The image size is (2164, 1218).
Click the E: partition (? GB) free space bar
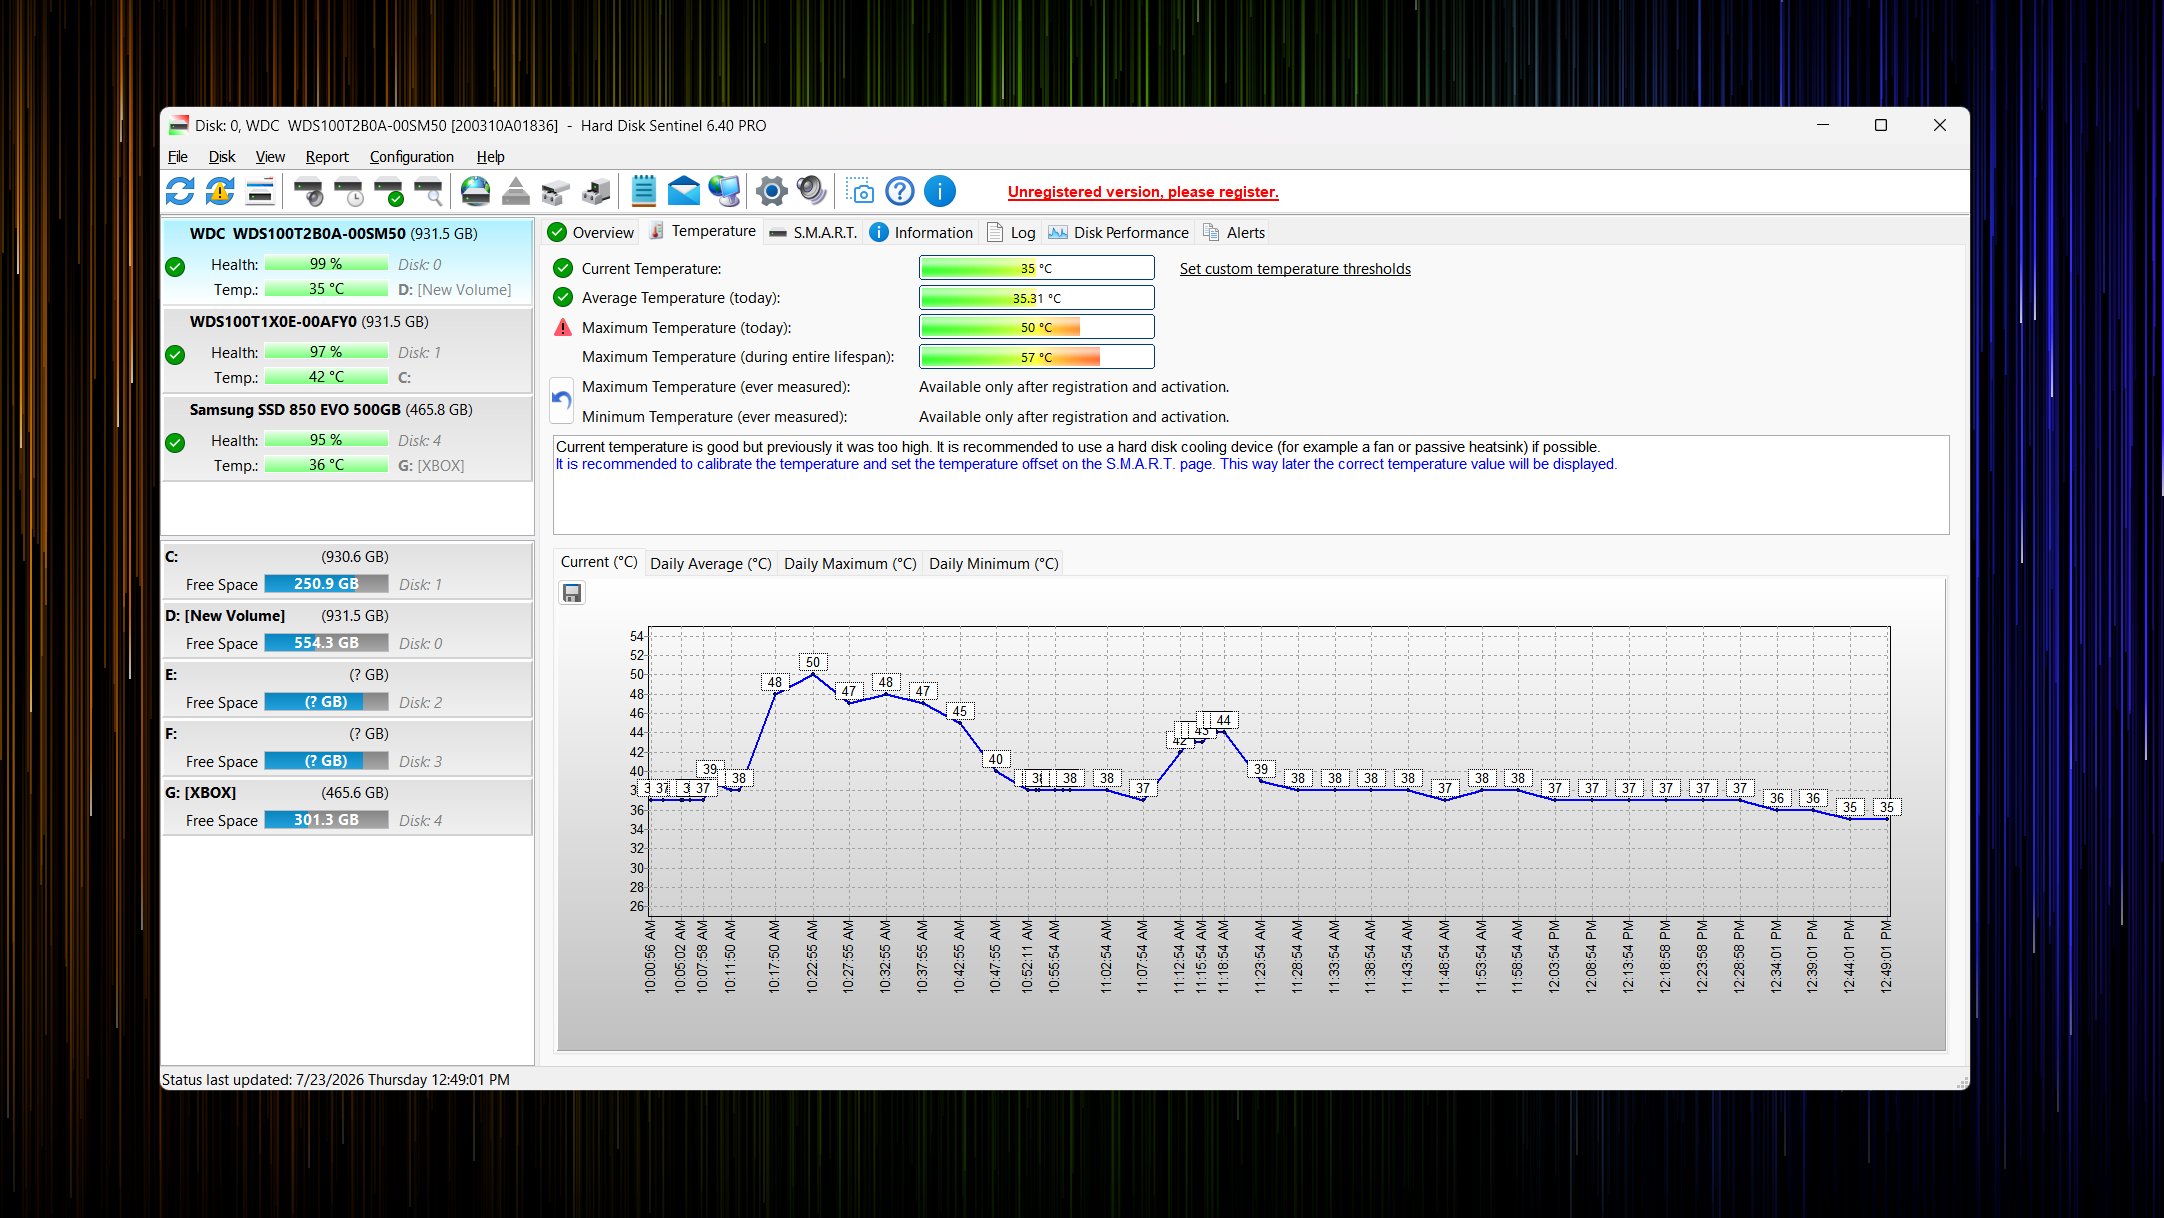click(326, 702)
